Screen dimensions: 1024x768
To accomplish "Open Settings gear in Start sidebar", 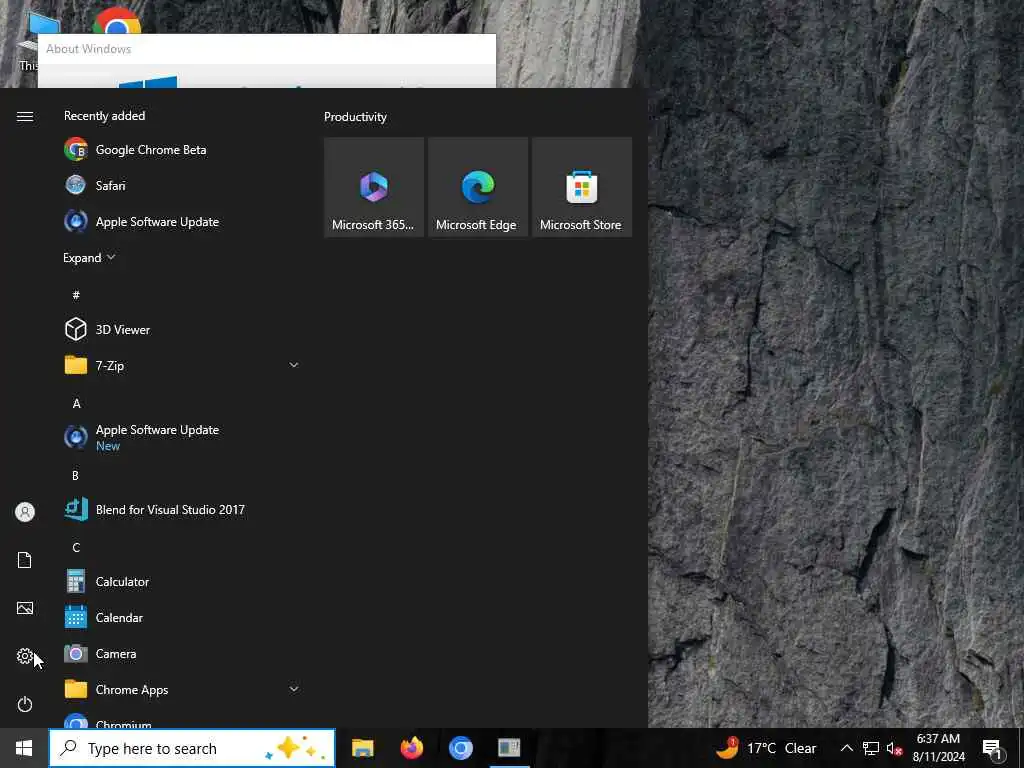I will (x=25, y=656).
